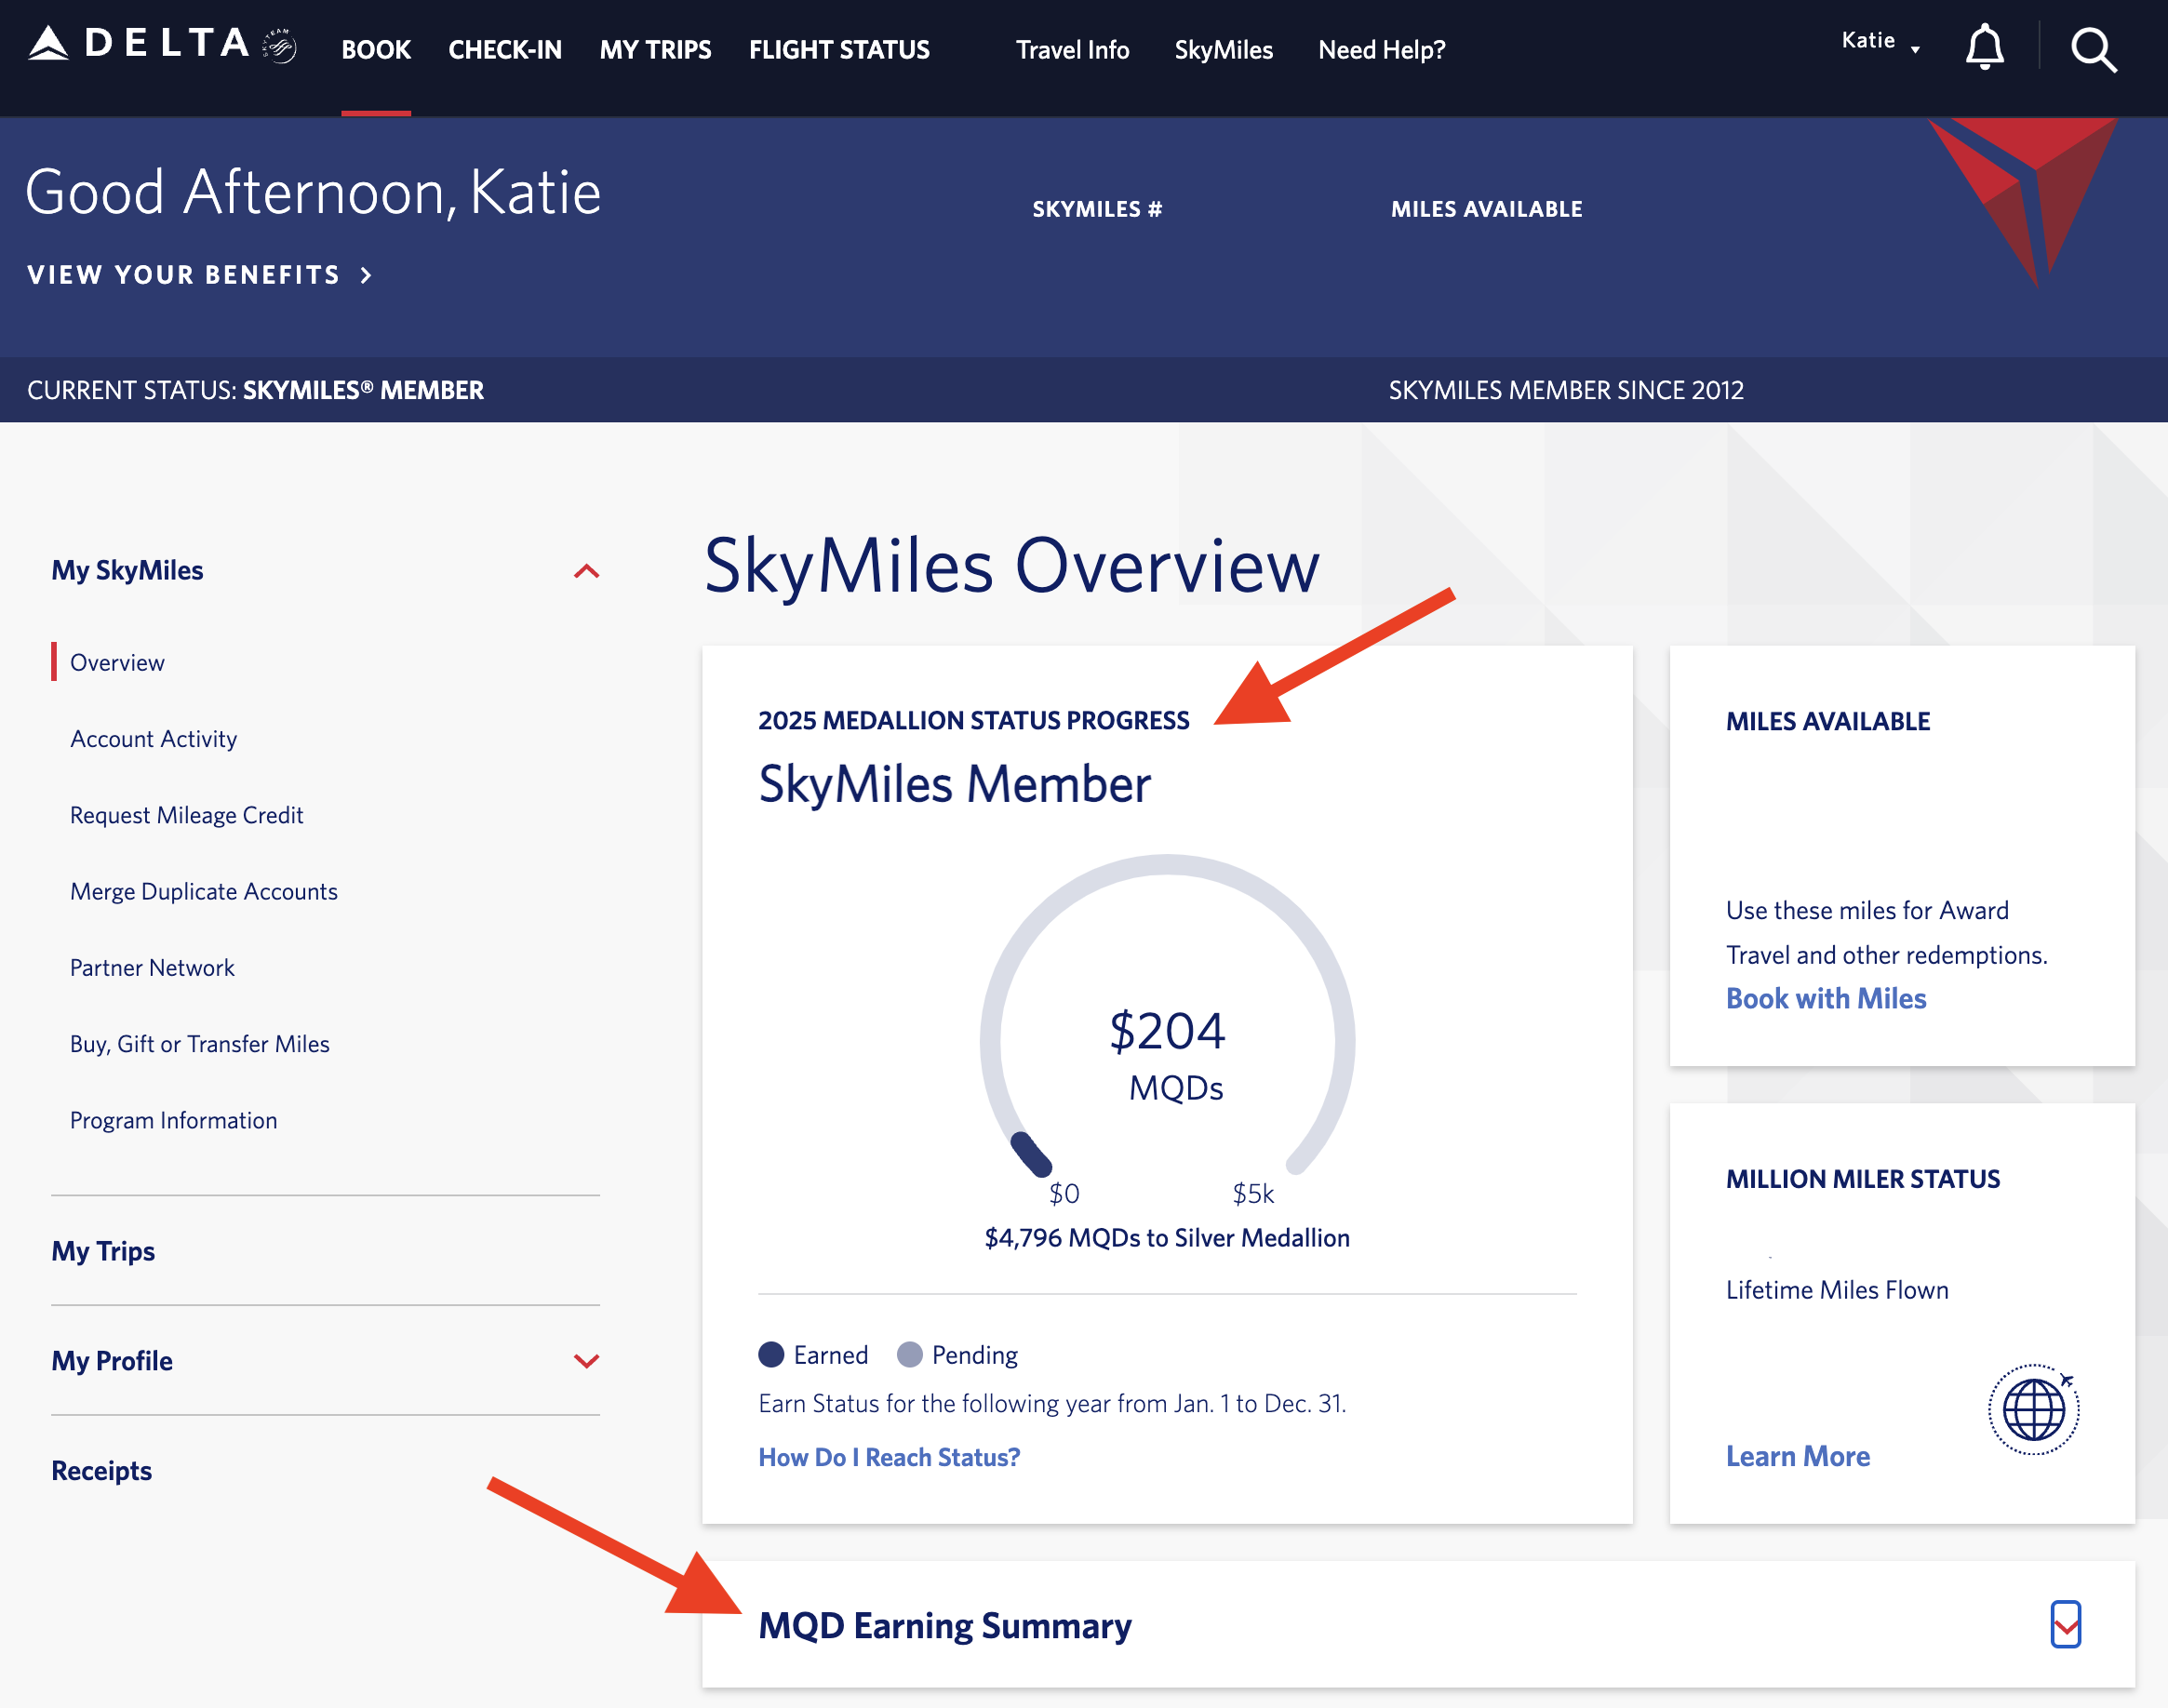The height and width of the screenshot is (1708, 2168).
Task: Click 'SKYMILES MEMBER SINCE 2012' text
Action: pyautogui.click(x=1565, y=390)
